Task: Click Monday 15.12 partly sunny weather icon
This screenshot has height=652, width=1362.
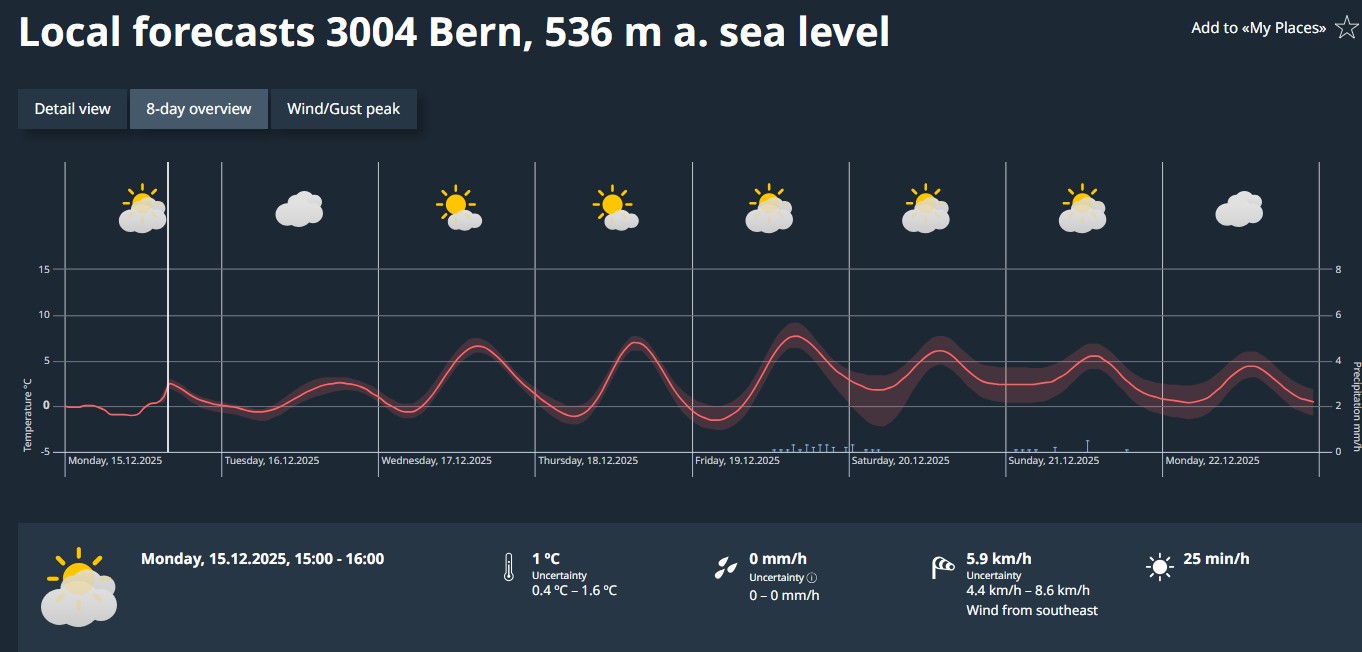Action: [142, 209]
